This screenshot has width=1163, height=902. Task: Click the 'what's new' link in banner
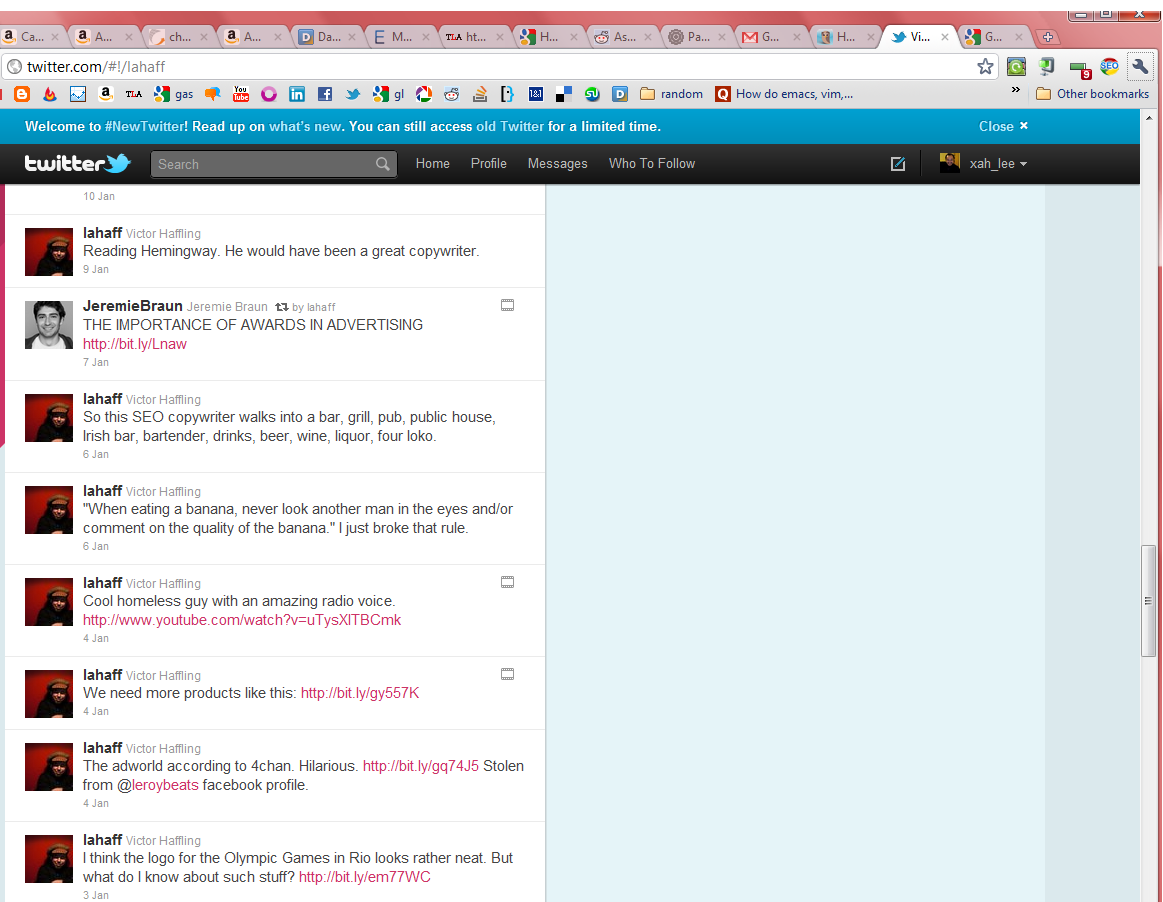click(306, 126)
